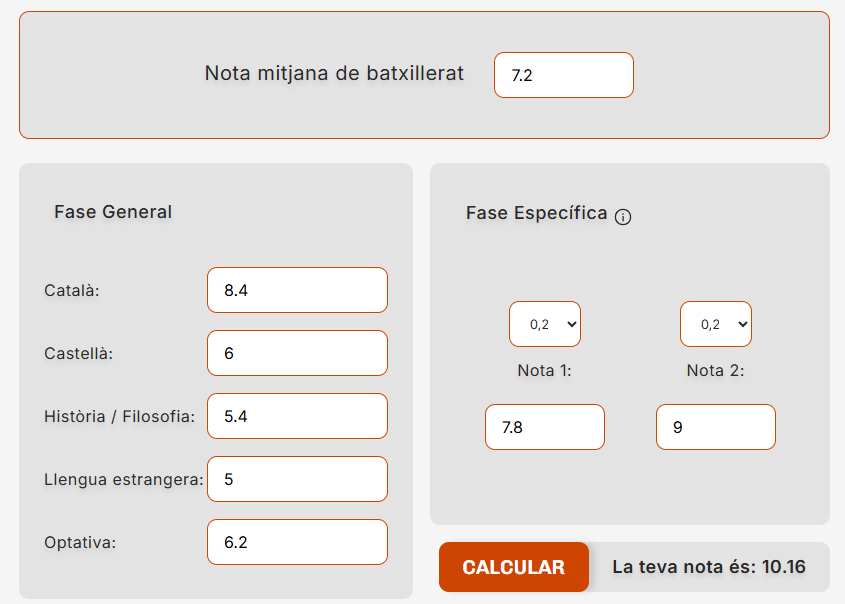The image size is (845, 604).
Task: Open the Nota 2 weighting dropdown
Action: [x=716, y=324]
